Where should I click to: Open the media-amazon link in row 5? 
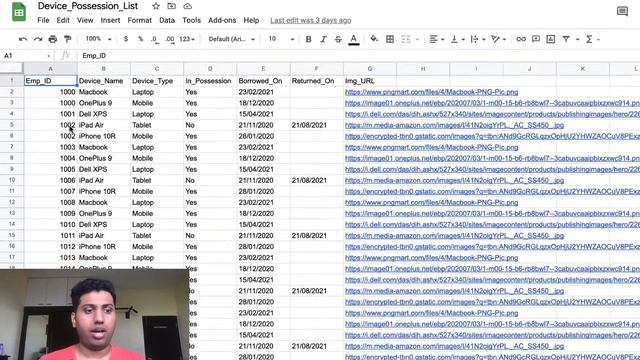coord(454,125)
